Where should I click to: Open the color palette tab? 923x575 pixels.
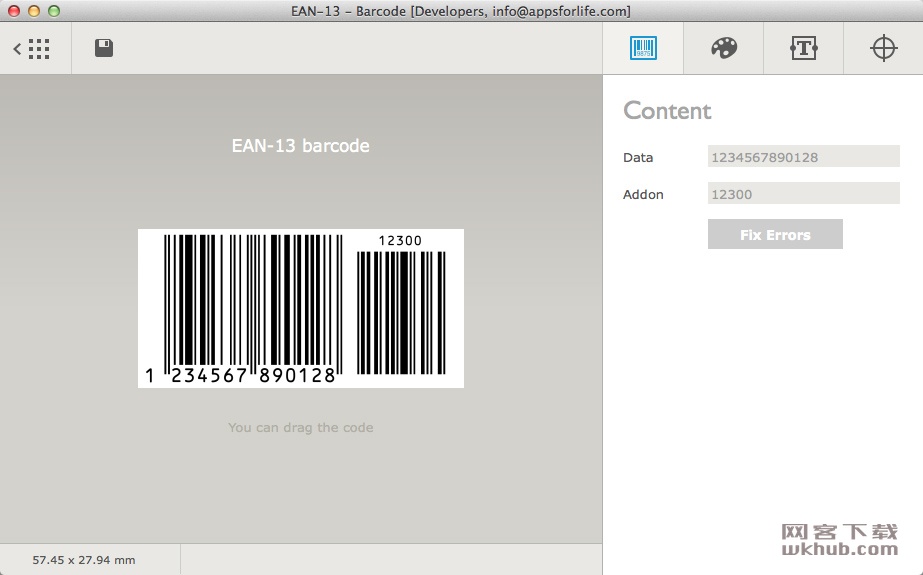tap(723, 48)
